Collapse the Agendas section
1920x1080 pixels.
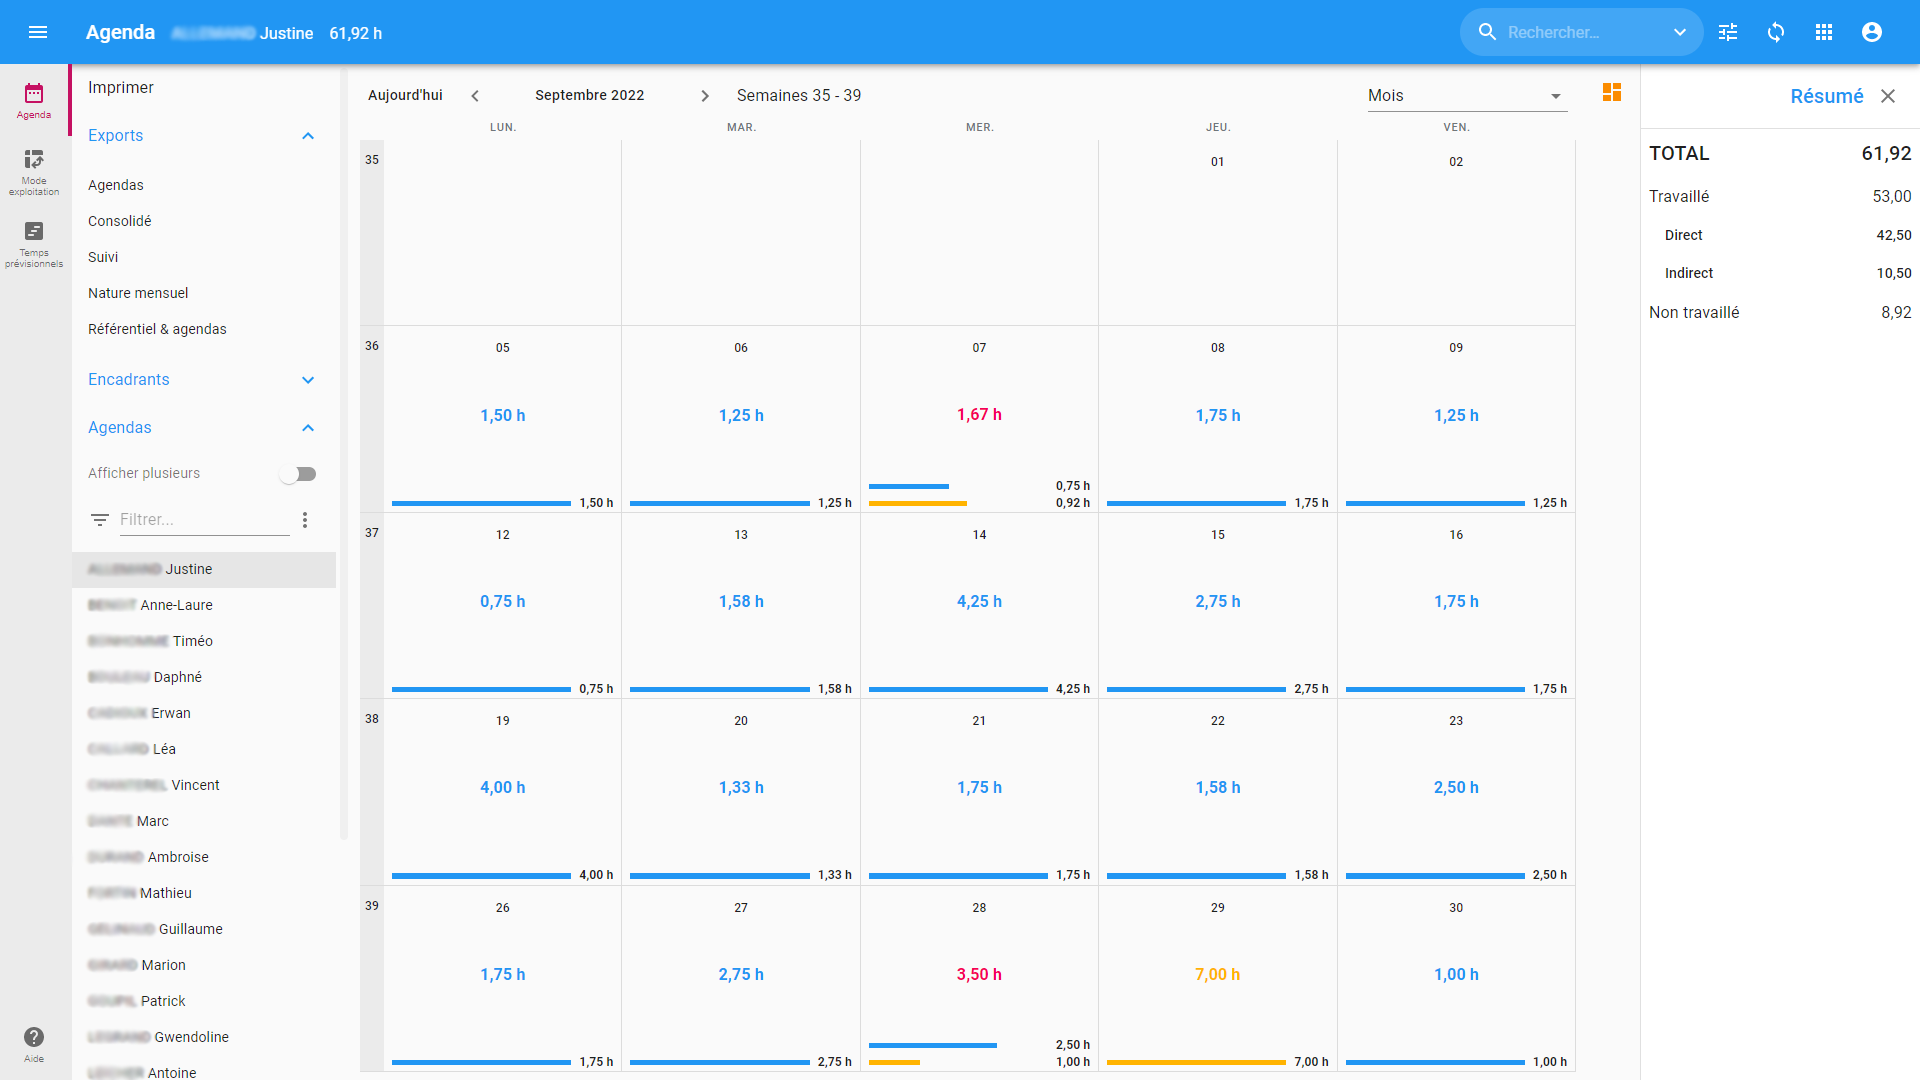tap(308, 428)
